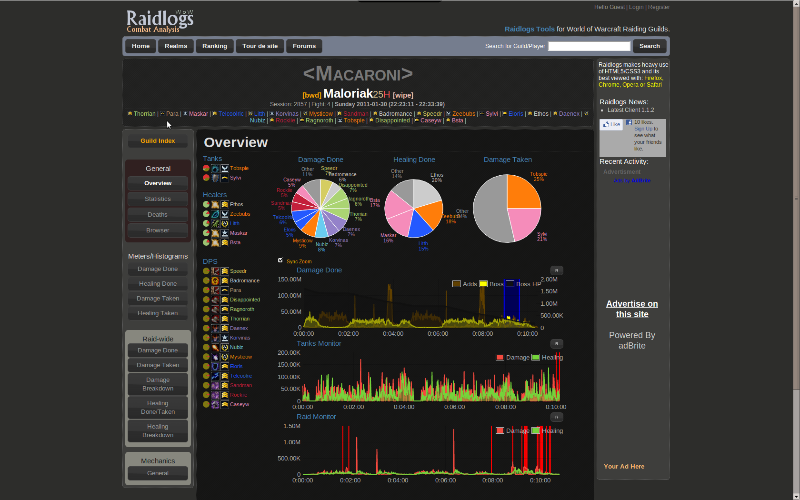The height and width of the screenshot is (500, 800).
Task: Click the Login link at top right
Action: [636, 7]
